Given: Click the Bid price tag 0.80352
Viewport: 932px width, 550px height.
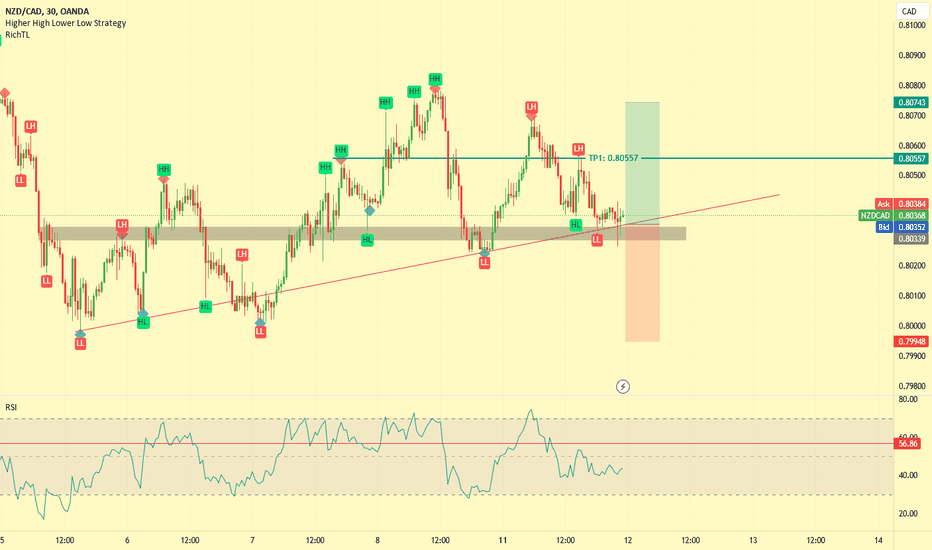Looking at the screenshot, I should tap(902, 227).
